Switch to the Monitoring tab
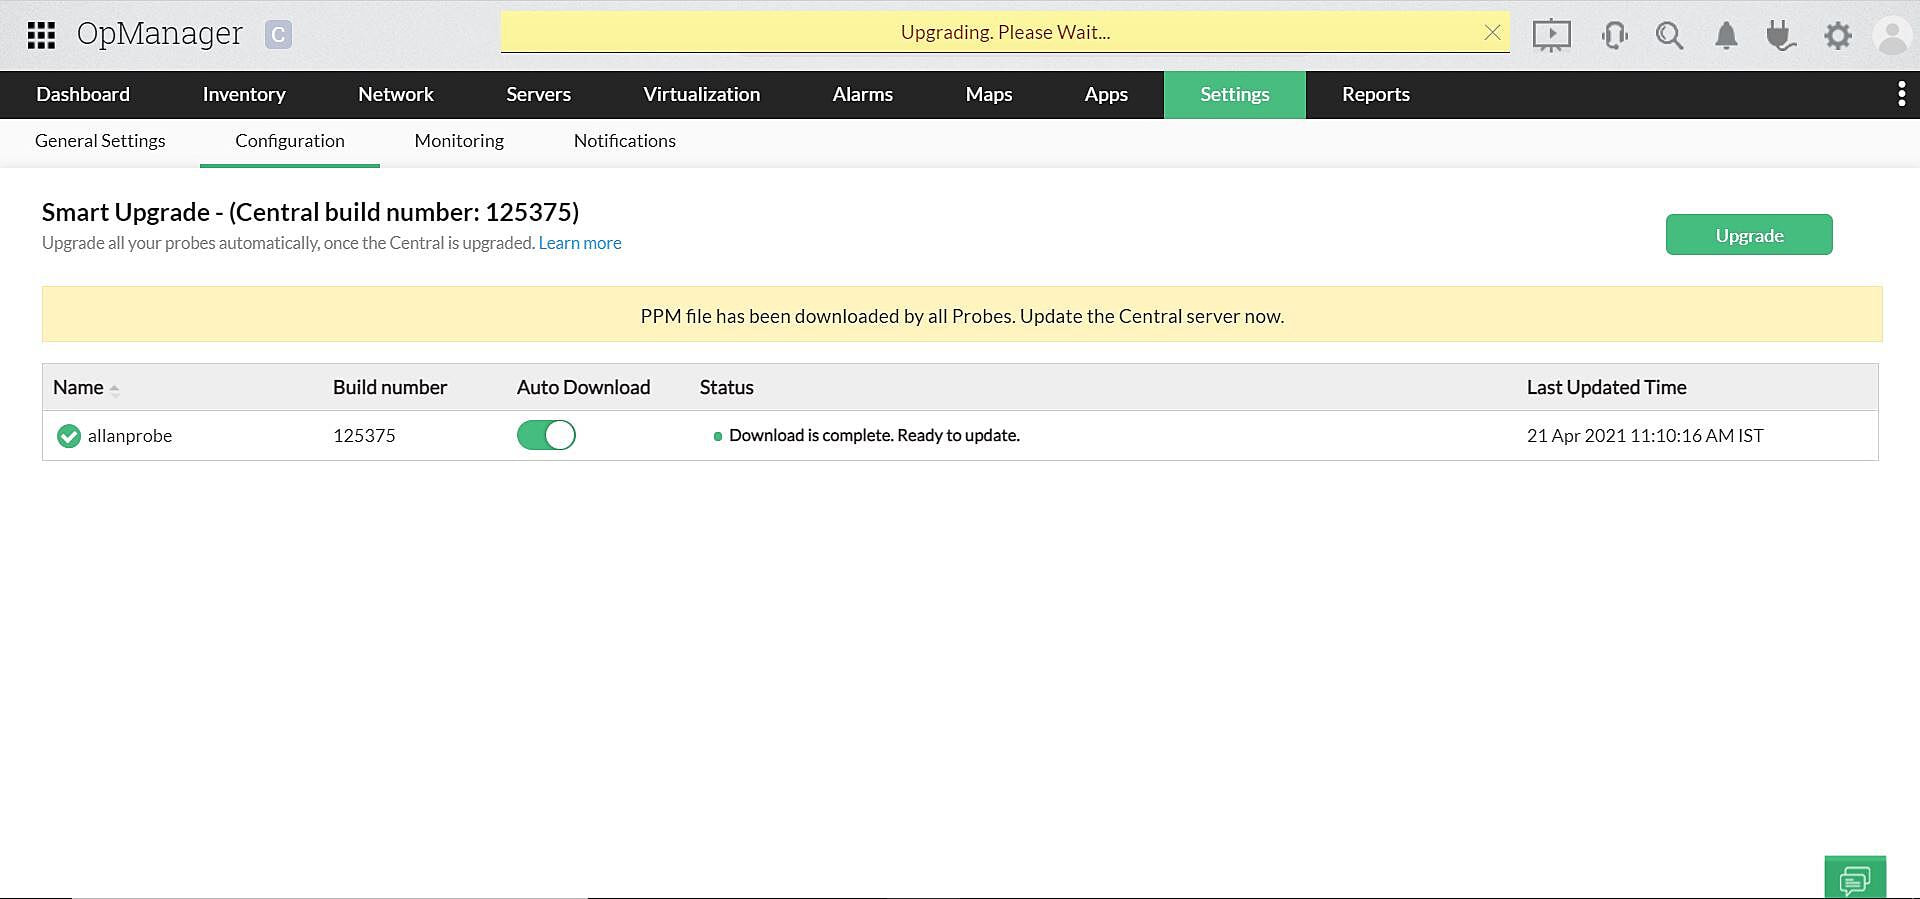The image size is (1920, 899). click(459, 141)
